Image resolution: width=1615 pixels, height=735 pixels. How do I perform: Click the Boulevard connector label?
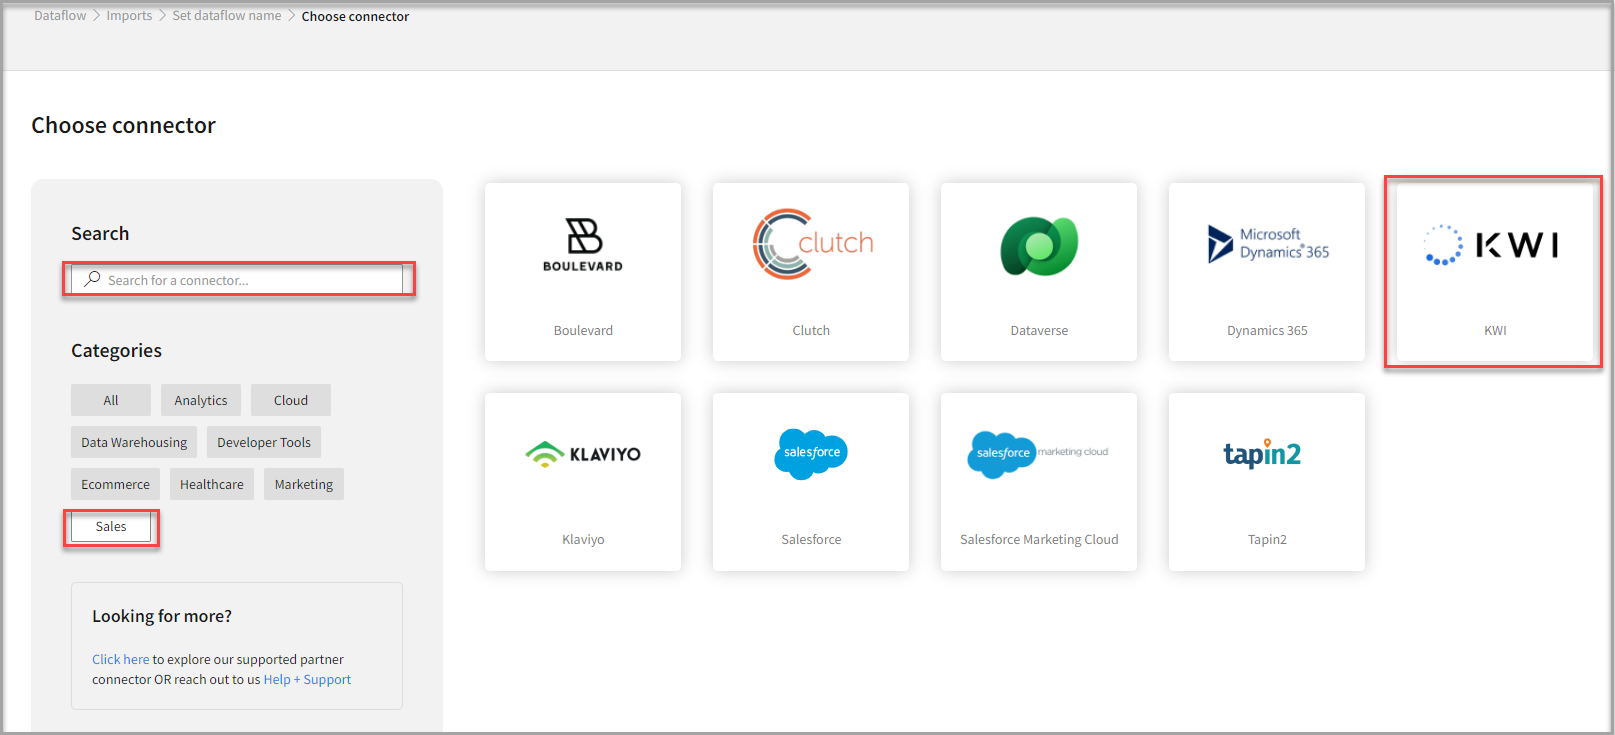(x=583, y=330)
